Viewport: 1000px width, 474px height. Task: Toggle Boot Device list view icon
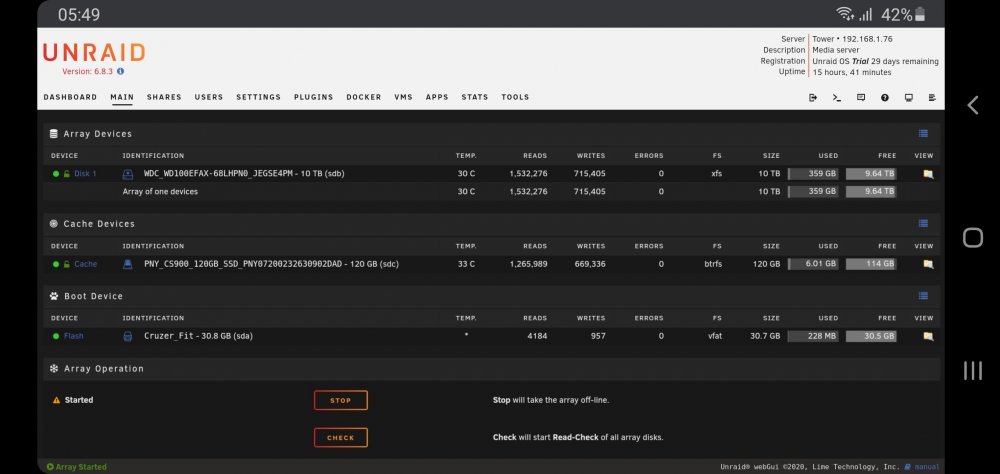click(923, 296)
